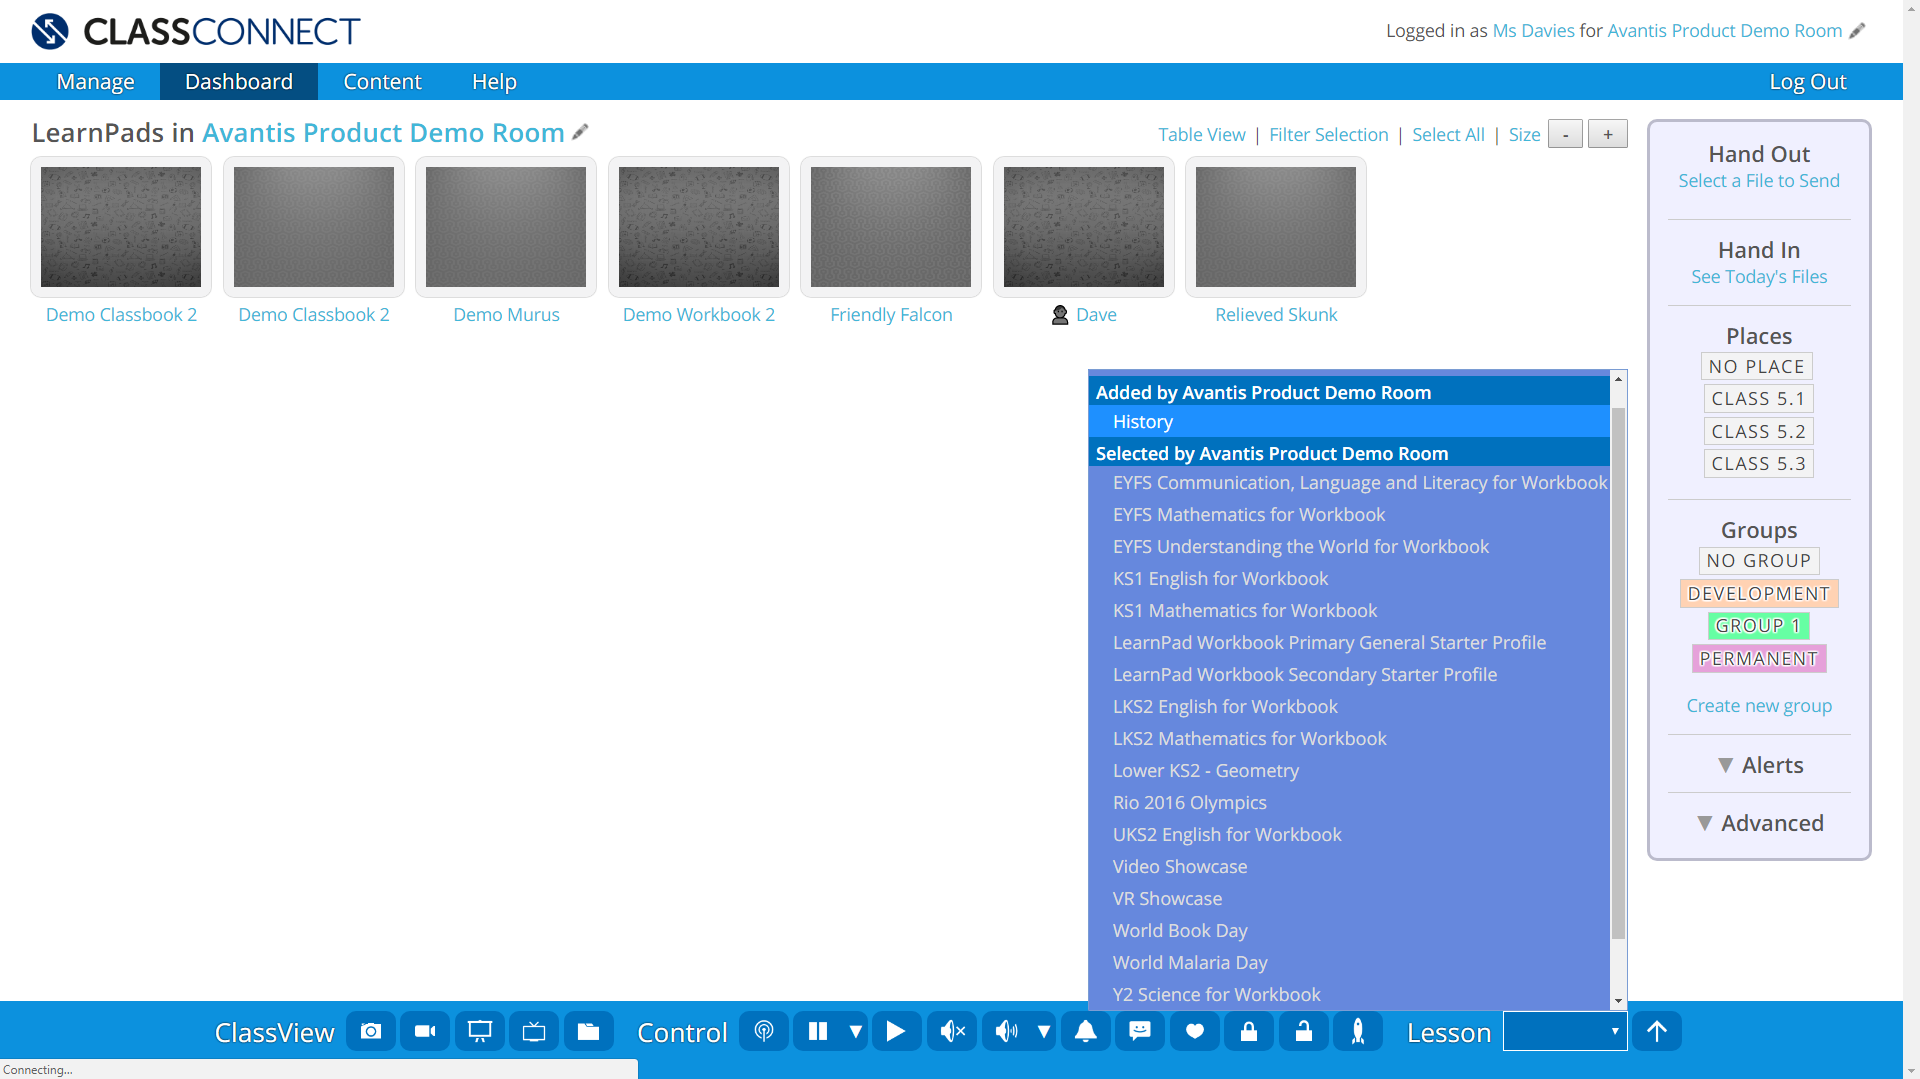Image resolution: width=1920 pixels, height=1079 pixels.
Task: Select World Book Day lesson
Action: (x=1349, y=931)
